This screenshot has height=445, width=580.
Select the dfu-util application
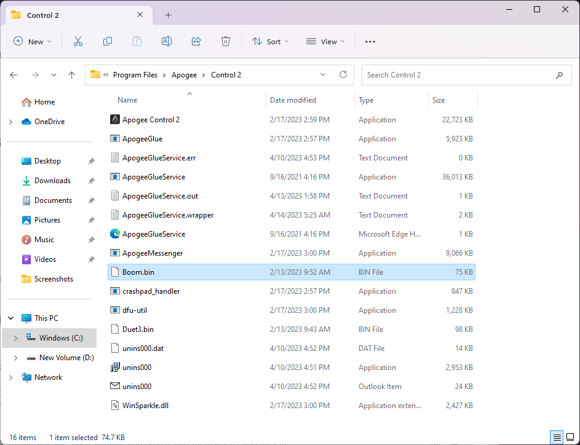(291, 310)
